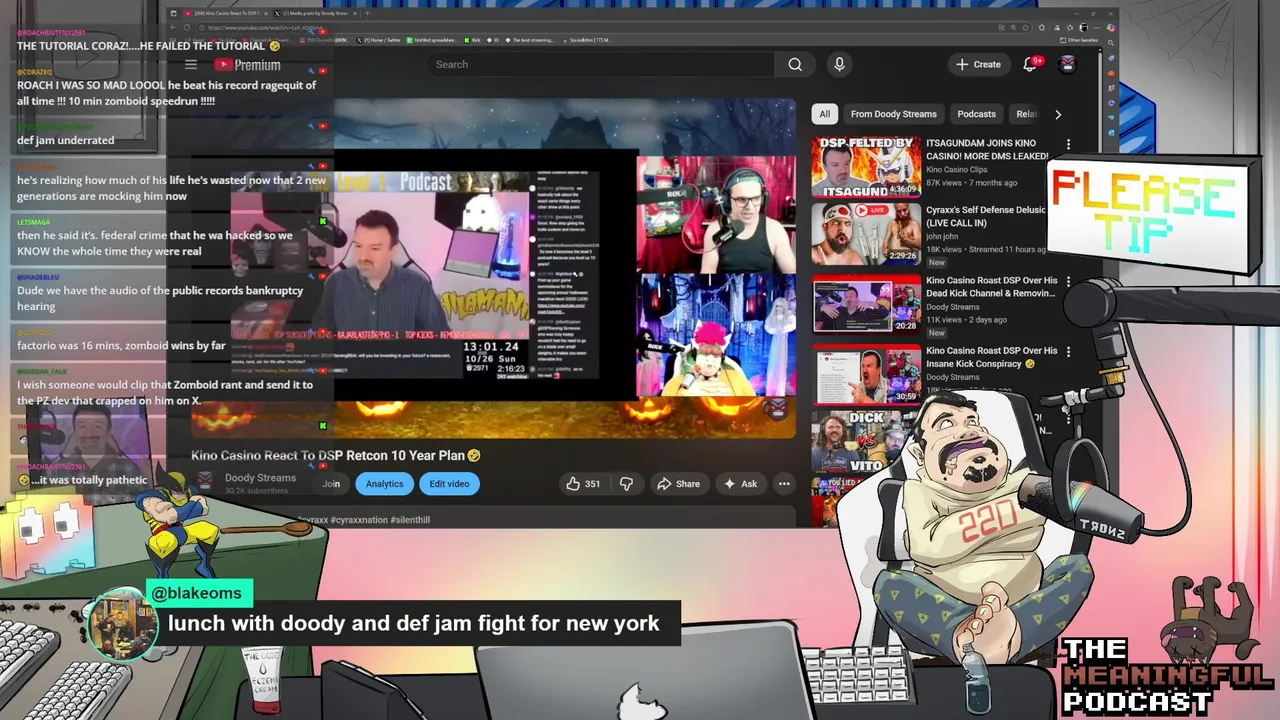The width and height of the screenshot is (1280, 720).
Task: Open the Other favorites bookmarks folder
Action: point(1080,40)
